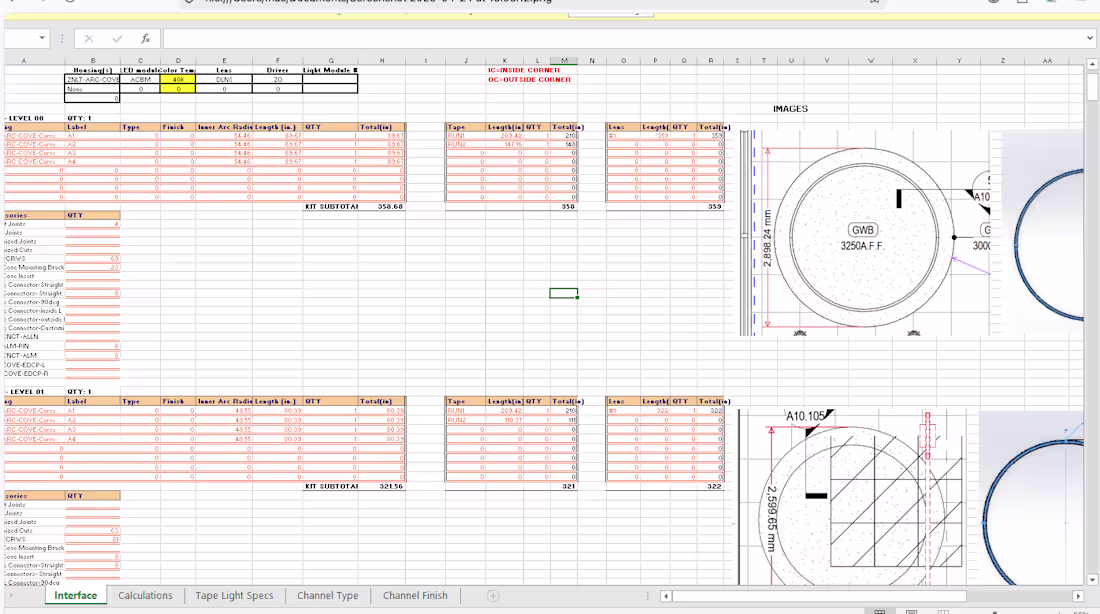Viewport: 1100px width, 614px height.
Task: Click the horizontal scrollbar right arrow
Action: [1078, 596]
